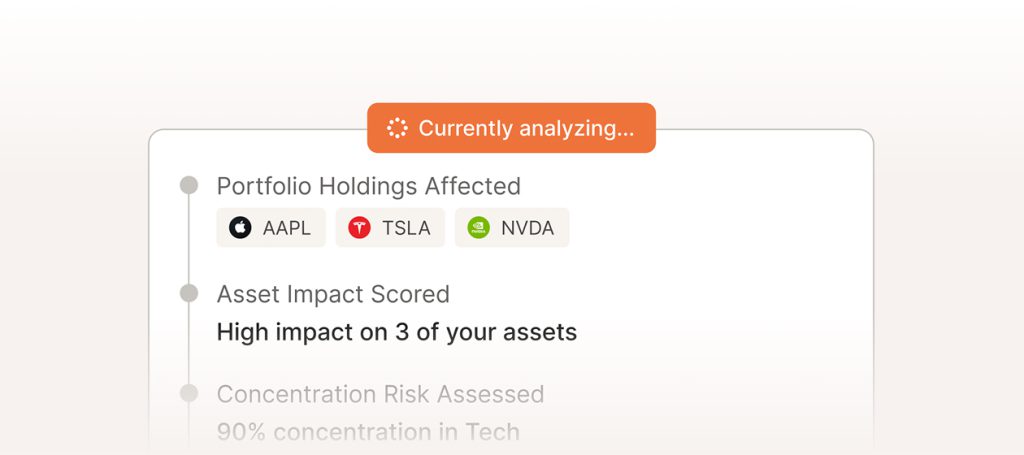Select the Concentration Risk Assessed timeline dot
The height and width of the screenshot is (455, 1024).
pos(188,394)
